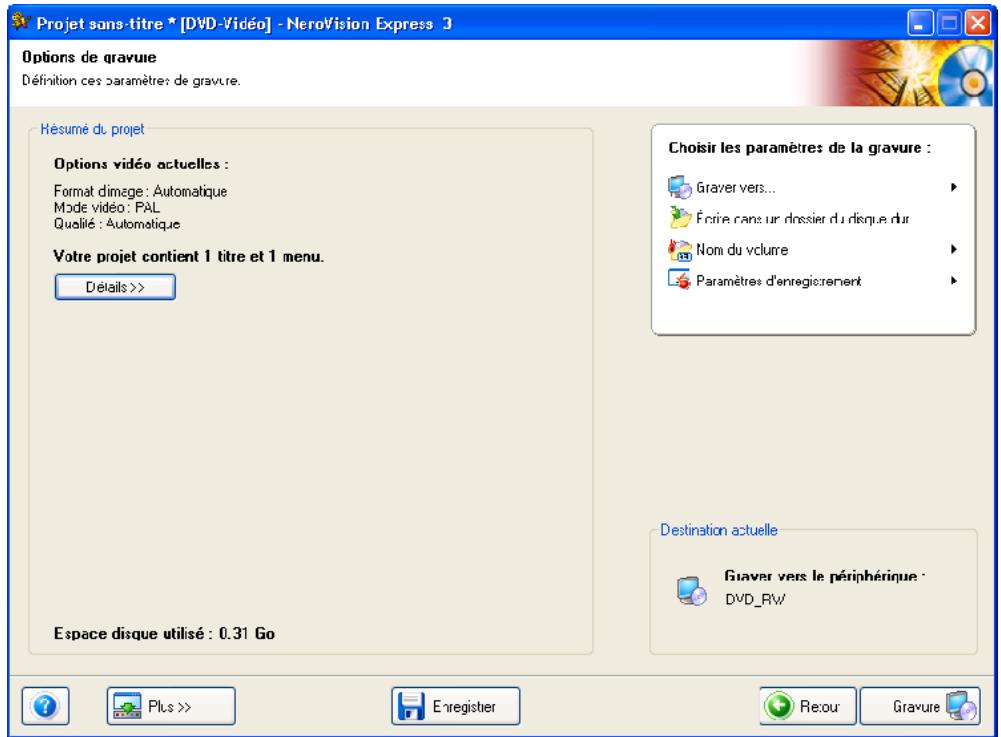Expand the Paramètres d'enregistrement submenu arrow
The image size is (1001, 737).
(x=954, y=280)
